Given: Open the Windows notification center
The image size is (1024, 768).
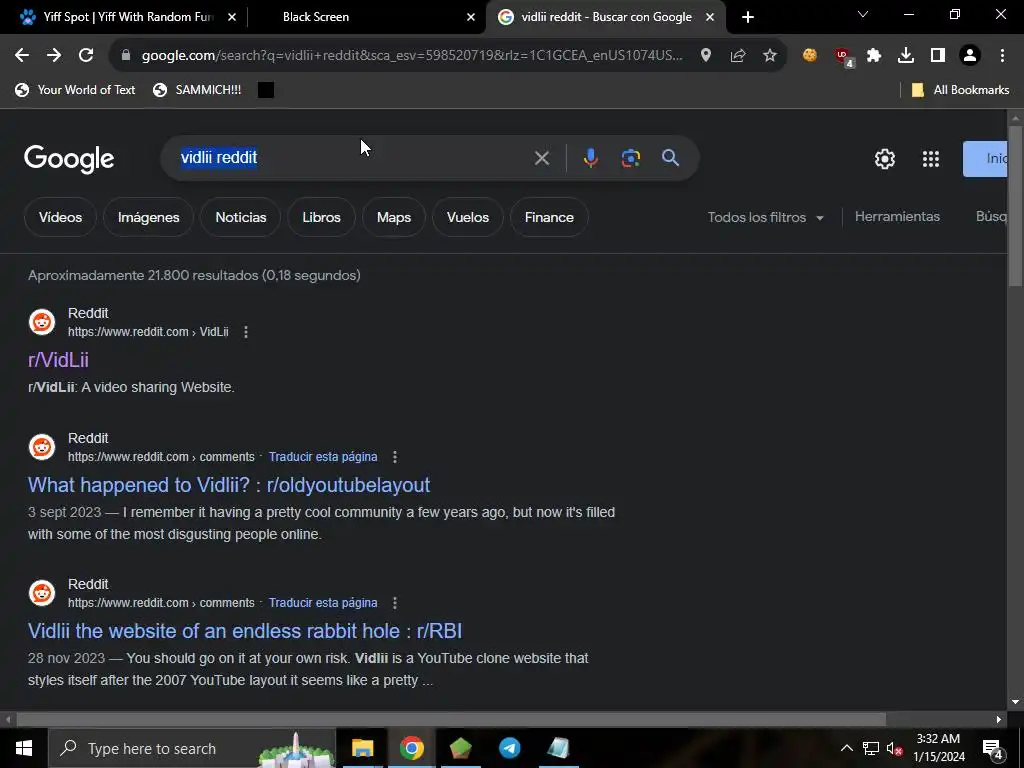Looking at the screenshot, I should (993, 748).
